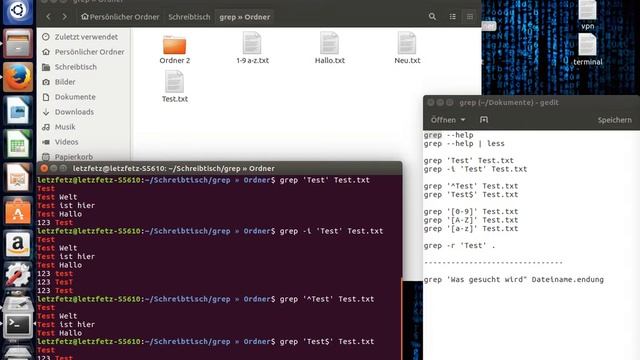Create new document in gedit
This screenshot has width=640, height=360.
pos(484,120)
